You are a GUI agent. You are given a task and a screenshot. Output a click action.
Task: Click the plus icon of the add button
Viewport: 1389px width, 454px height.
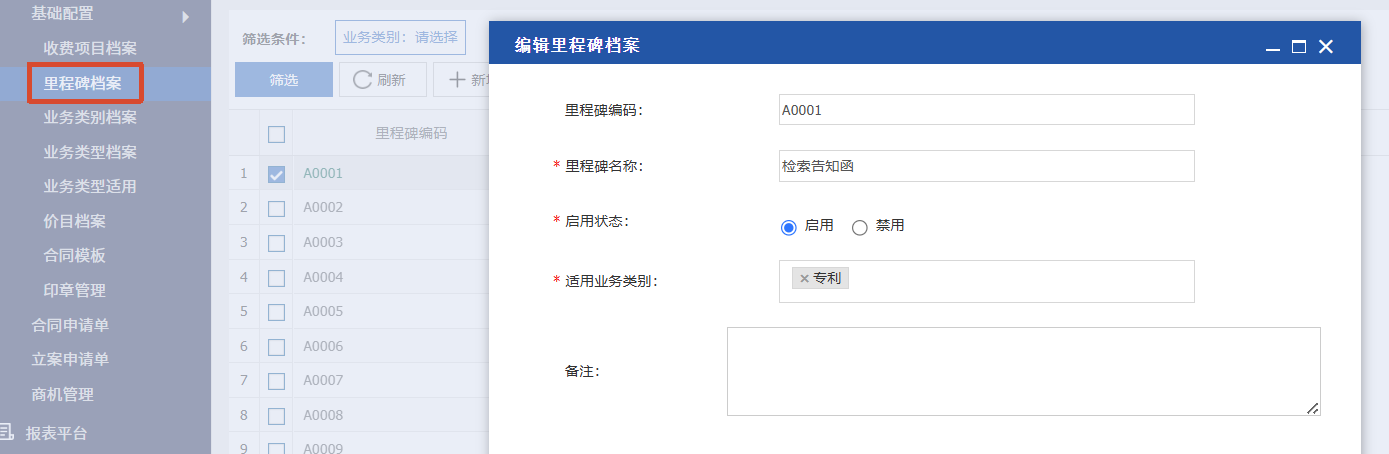(x=458, y=80)
